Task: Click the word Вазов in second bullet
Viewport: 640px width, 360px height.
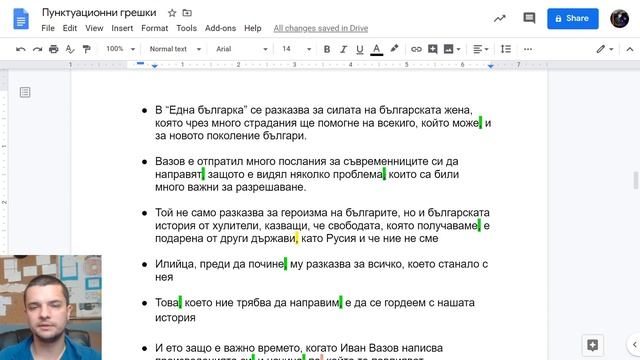Action: tap(170, 161)
